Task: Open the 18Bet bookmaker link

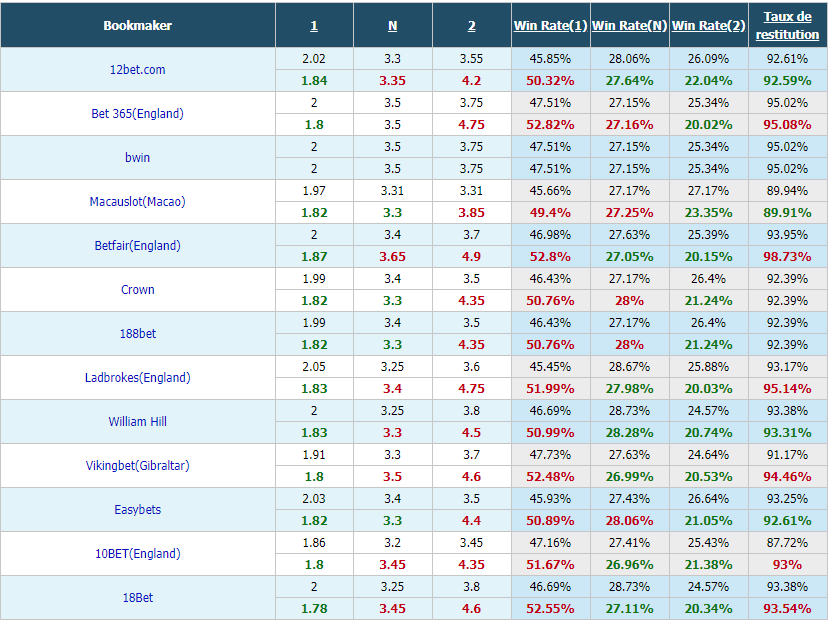Action: coord(137,598)
